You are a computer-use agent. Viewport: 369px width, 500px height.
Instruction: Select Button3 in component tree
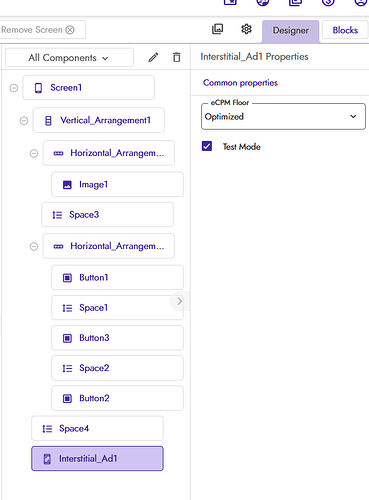click(x=117, y=338)
